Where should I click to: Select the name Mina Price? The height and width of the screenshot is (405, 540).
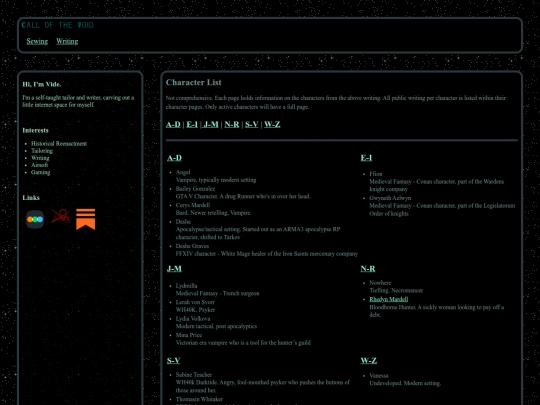[189, 335]
